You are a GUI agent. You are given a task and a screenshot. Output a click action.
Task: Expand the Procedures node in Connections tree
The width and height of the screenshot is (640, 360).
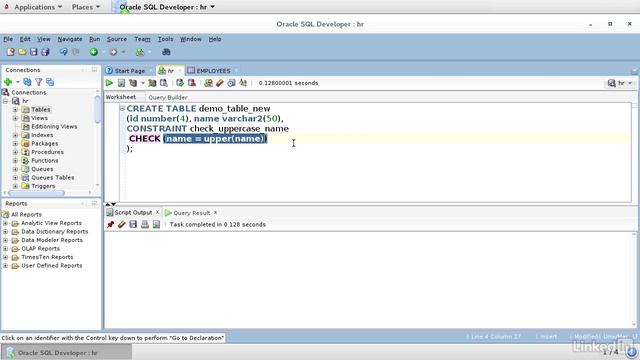coord(15,152)
